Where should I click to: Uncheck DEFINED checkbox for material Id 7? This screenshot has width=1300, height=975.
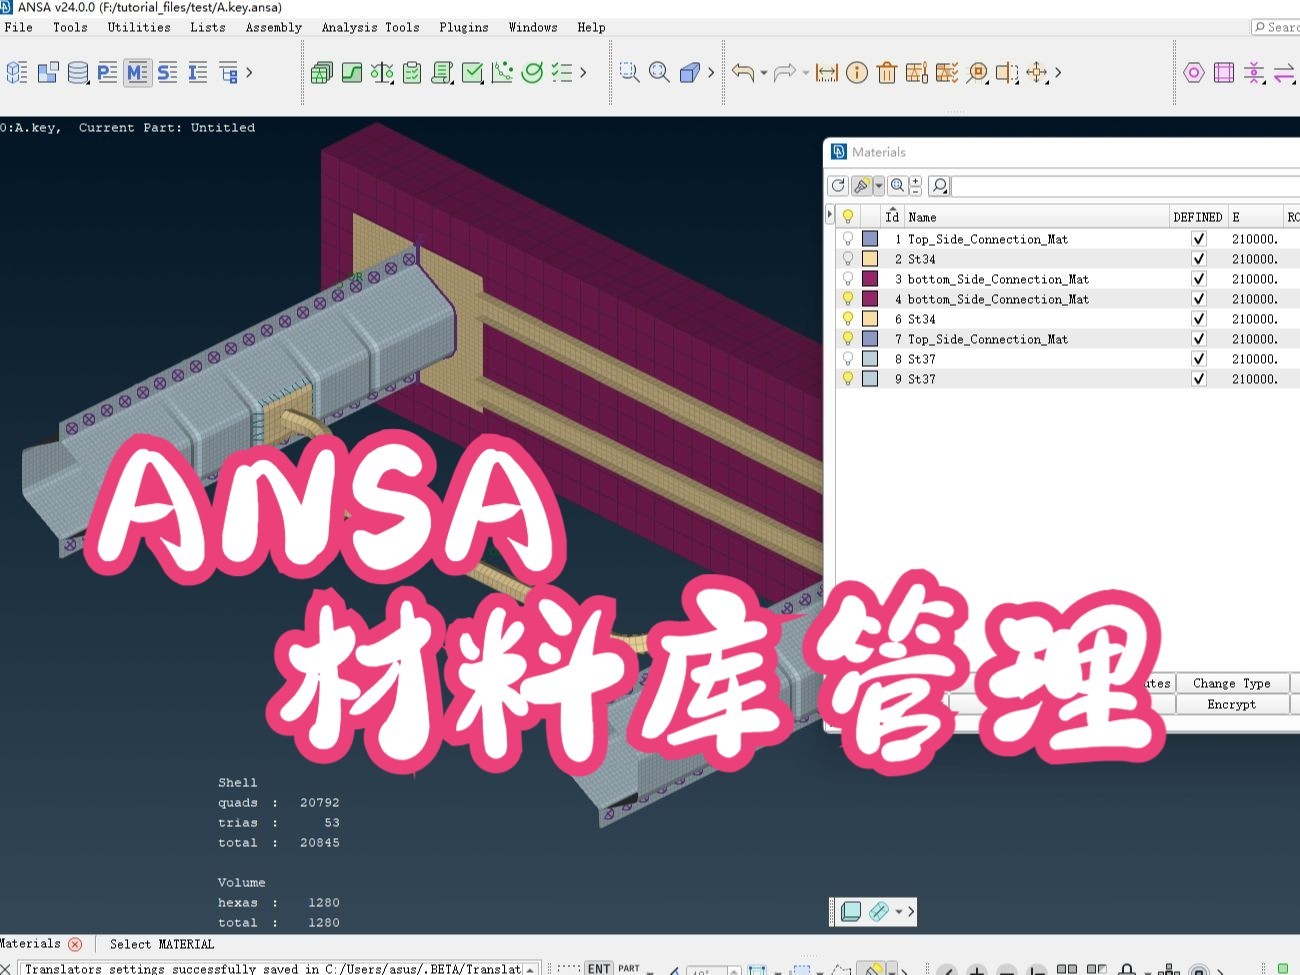(x=1198, y=339)
